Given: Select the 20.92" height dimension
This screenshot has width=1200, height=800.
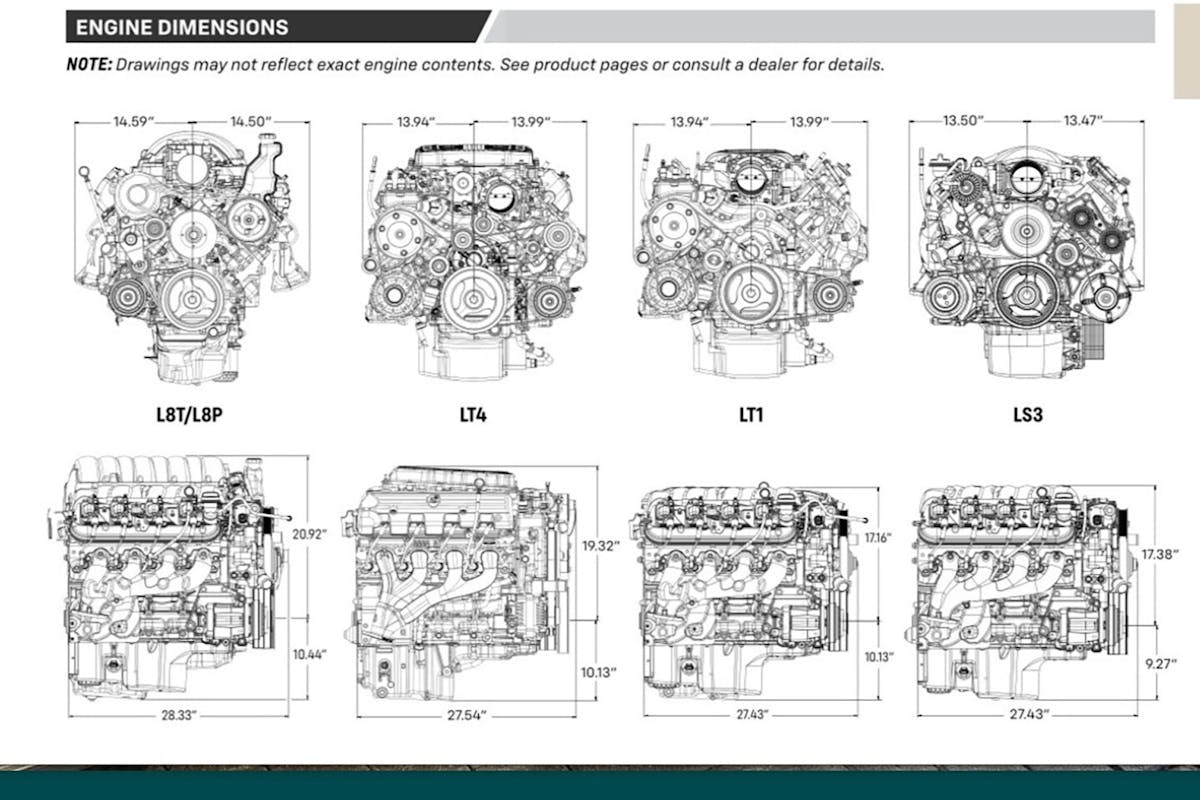Looking at the screenshot, I should click(308, 533).
